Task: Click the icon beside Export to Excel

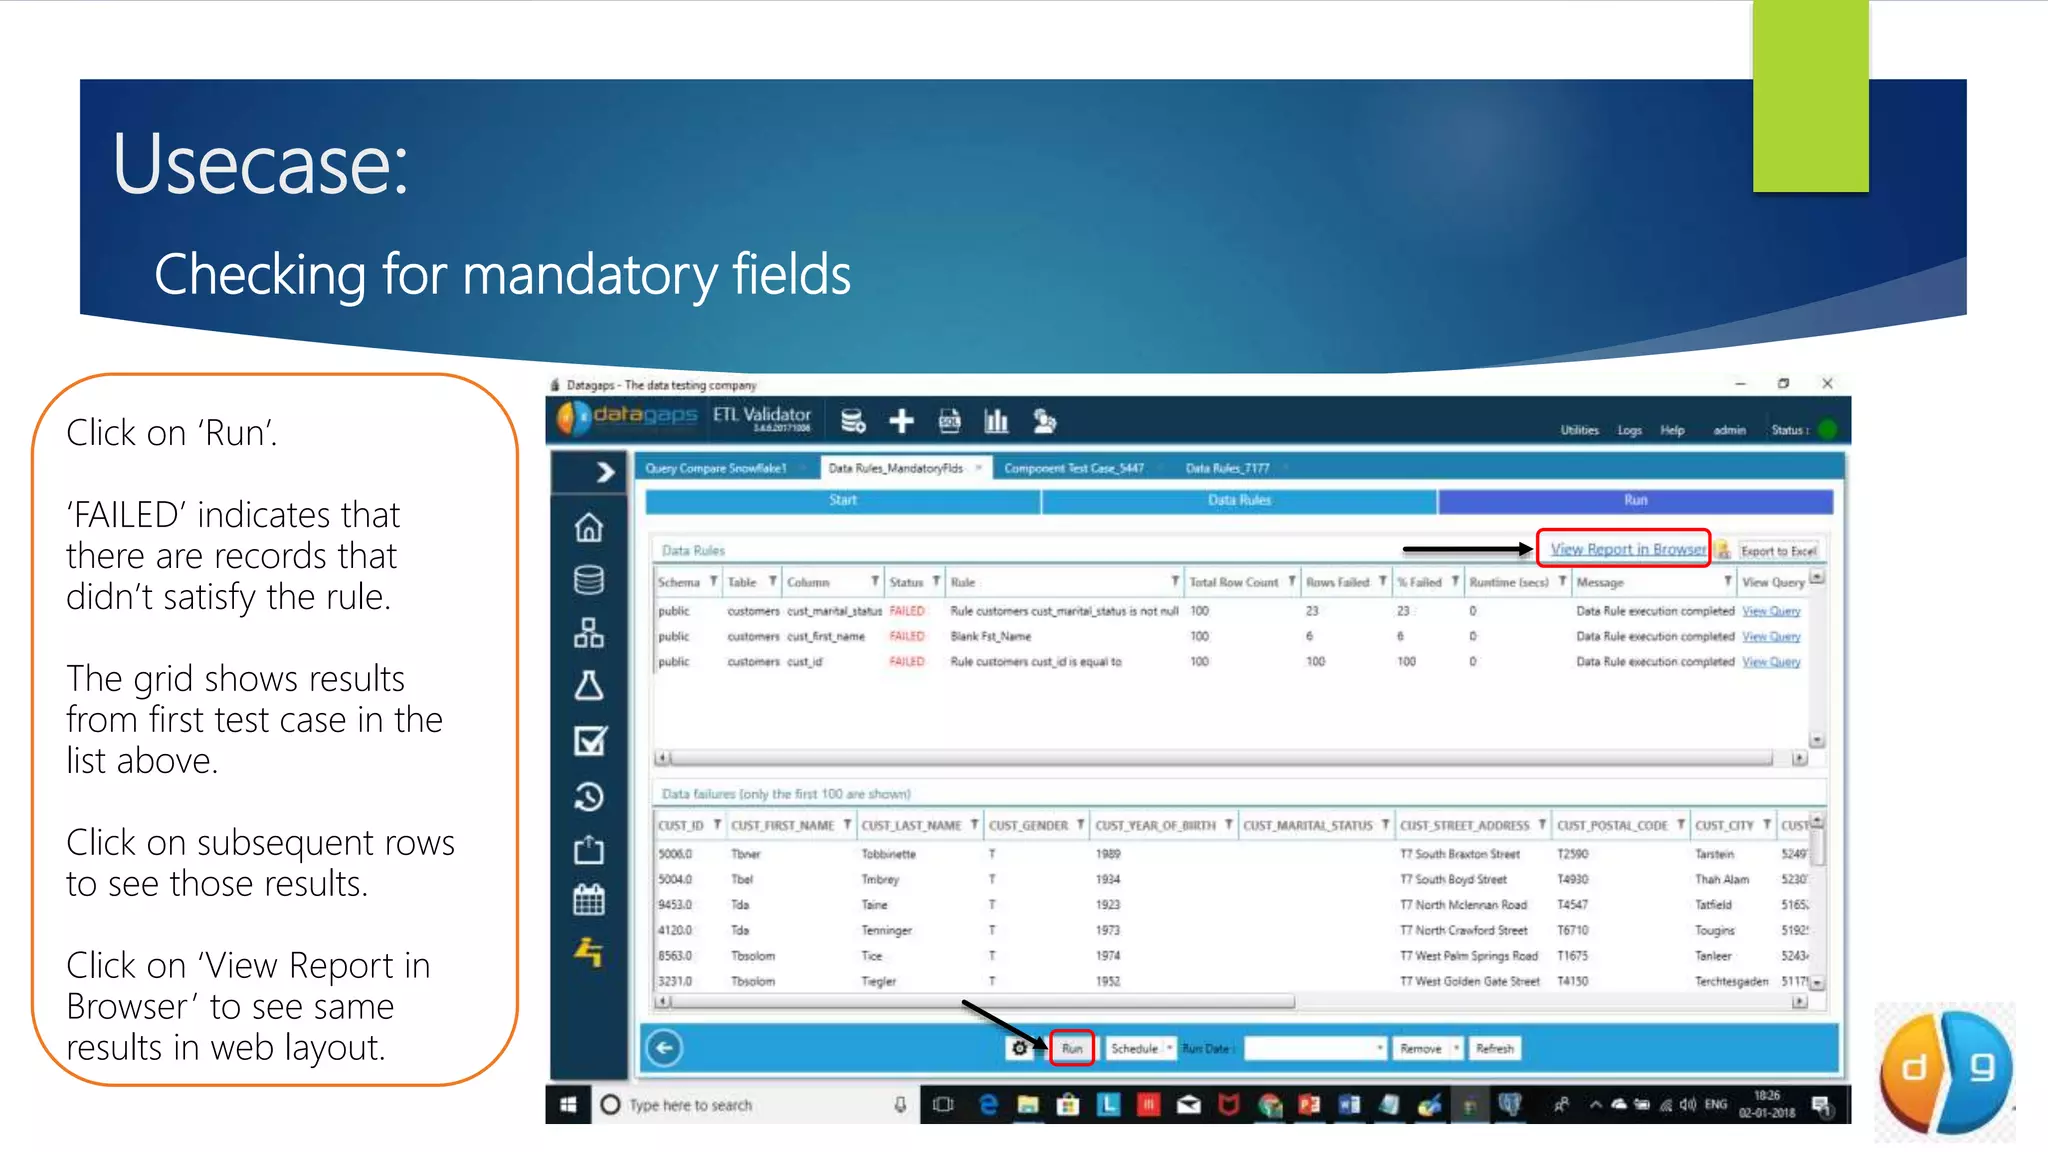Action: coord(1723,550)
